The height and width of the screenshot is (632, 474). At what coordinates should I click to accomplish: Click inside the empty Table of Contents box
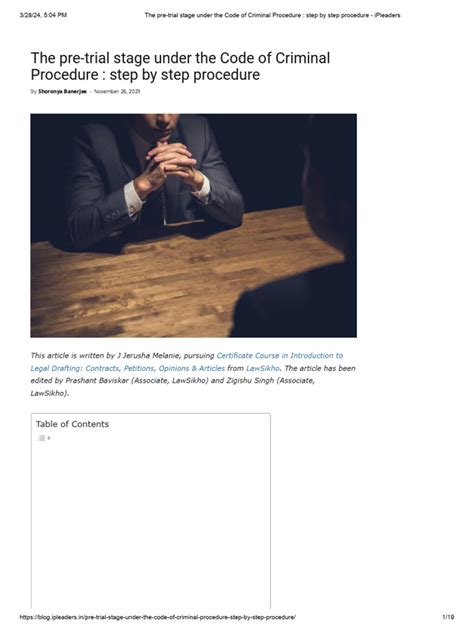click(x=151, y=524)
